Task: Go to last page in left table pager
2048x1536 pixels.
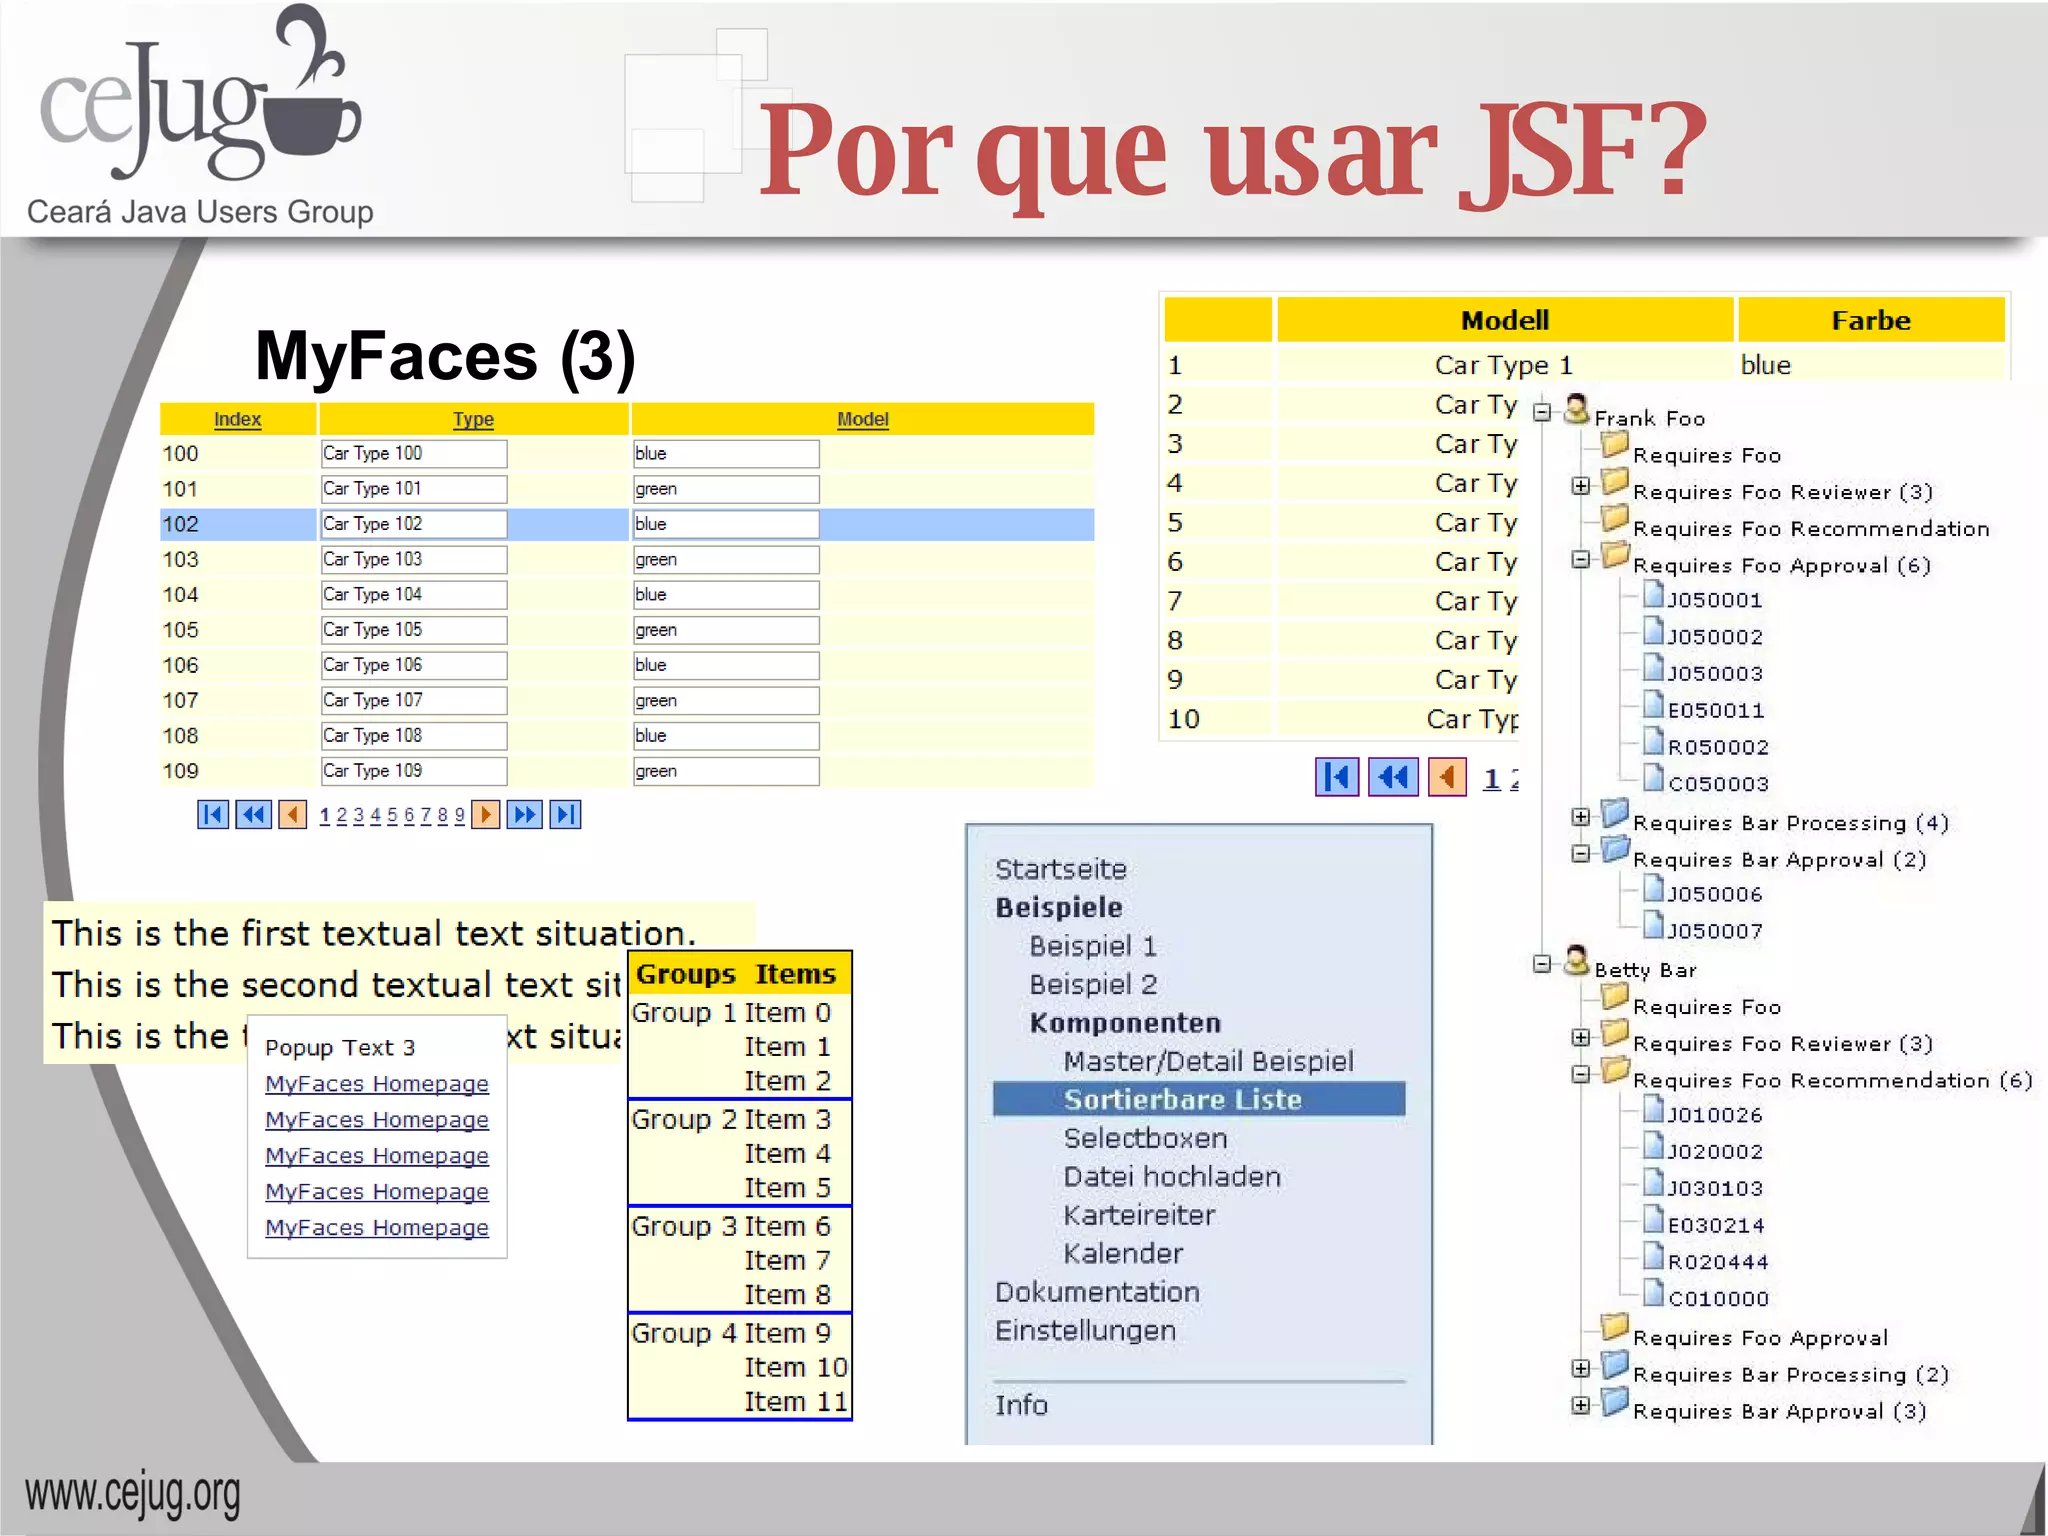Action: tap(565, 815)
